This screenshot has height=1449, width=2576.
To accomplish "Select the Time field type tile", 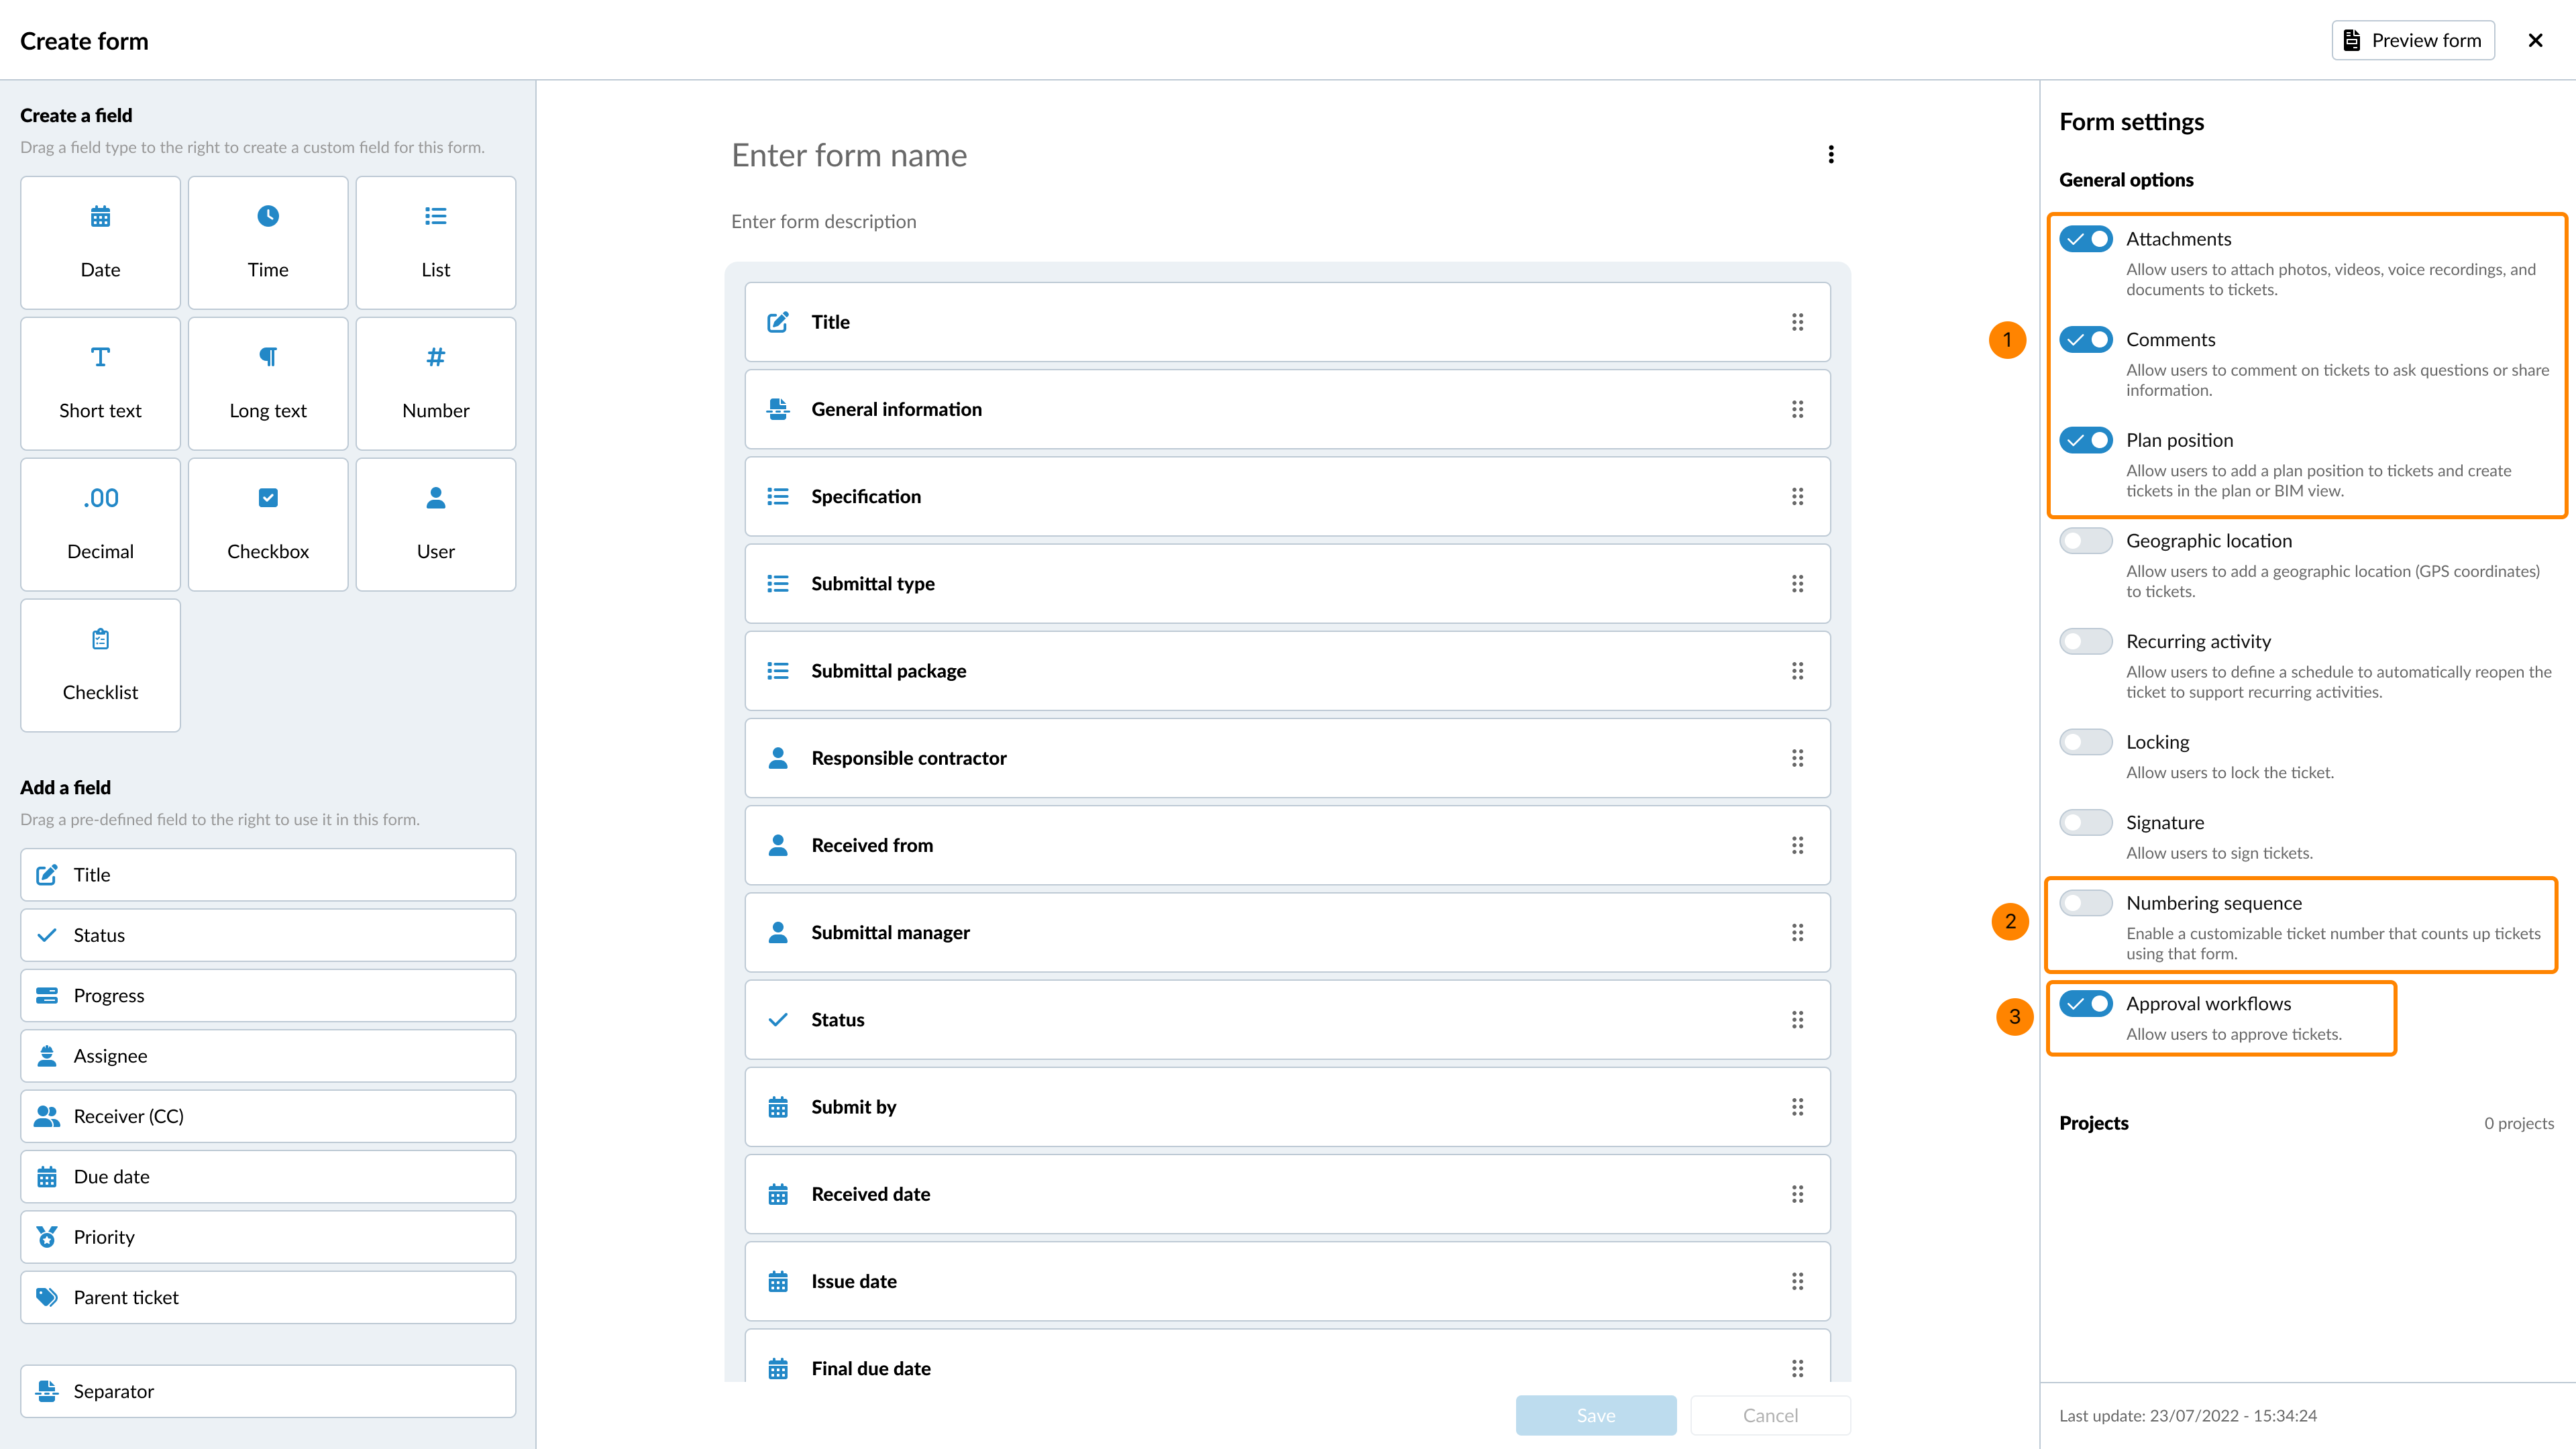I will coord(268,243).
